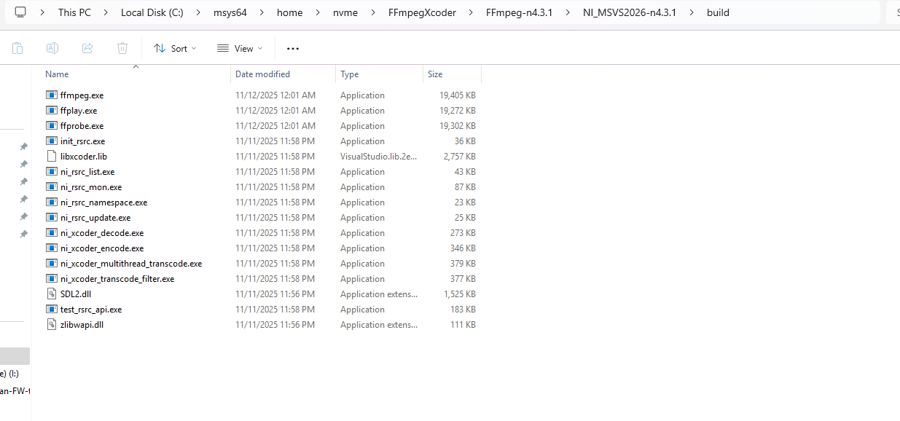This screenshot has width=900, height=421.
Task: Click the ni_rsrc_mon.exe file icon
Action: coord(52,187)
